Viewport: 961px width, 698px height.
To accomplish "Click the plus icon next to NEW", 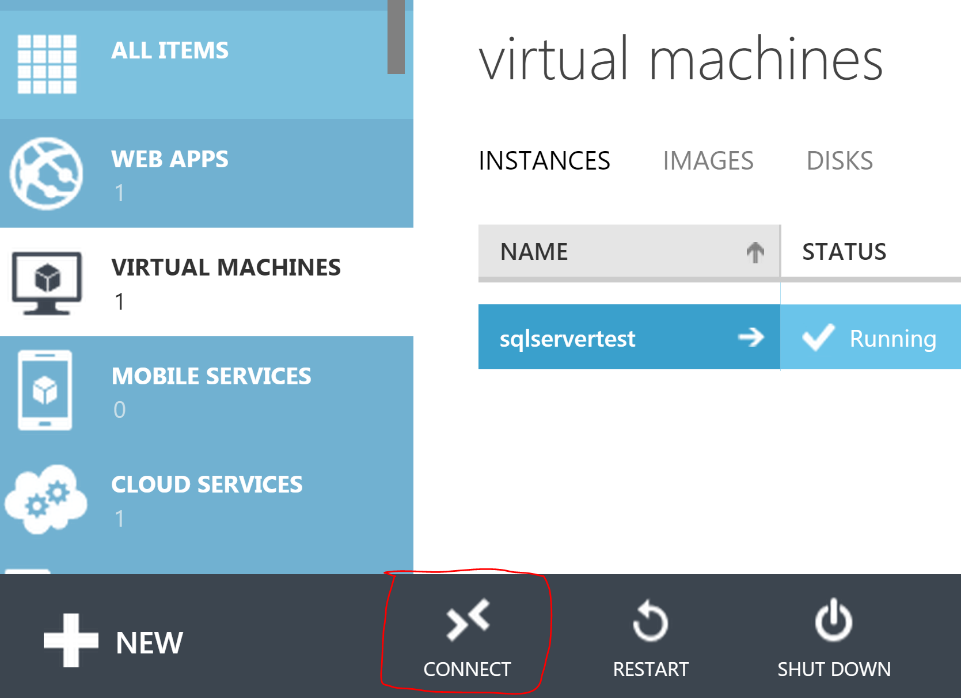I will [71, 640].
